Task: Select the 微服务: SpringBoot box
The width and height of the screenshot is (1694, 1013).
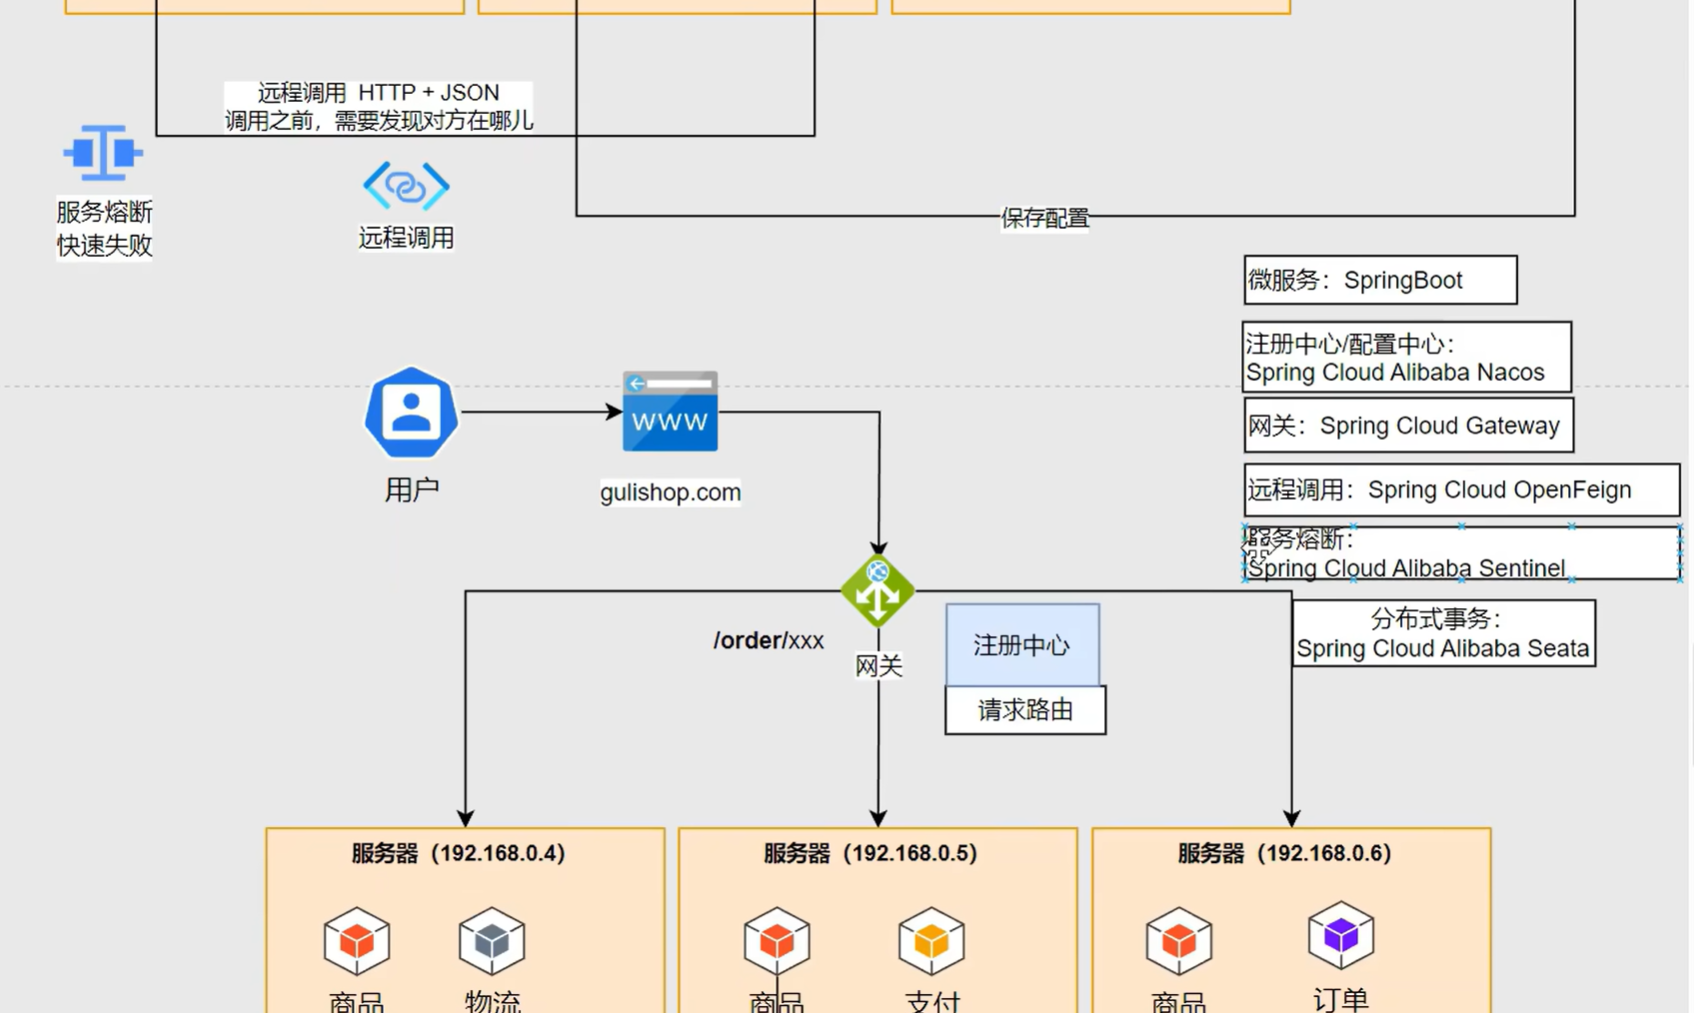Action: [x=1380, y=280]
